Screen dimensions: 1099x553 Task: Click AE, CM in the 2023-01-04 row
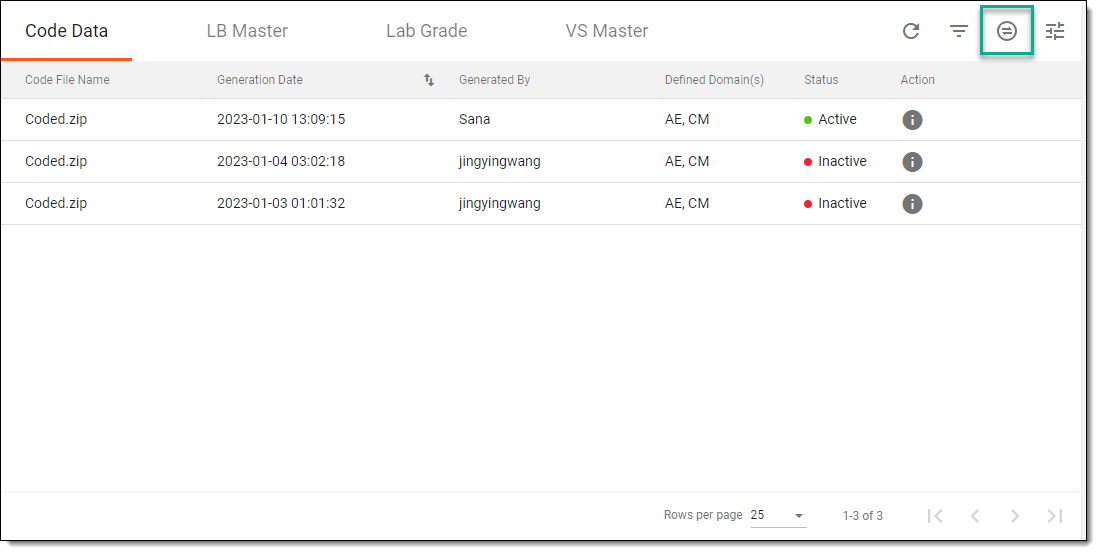coord(687,161)
